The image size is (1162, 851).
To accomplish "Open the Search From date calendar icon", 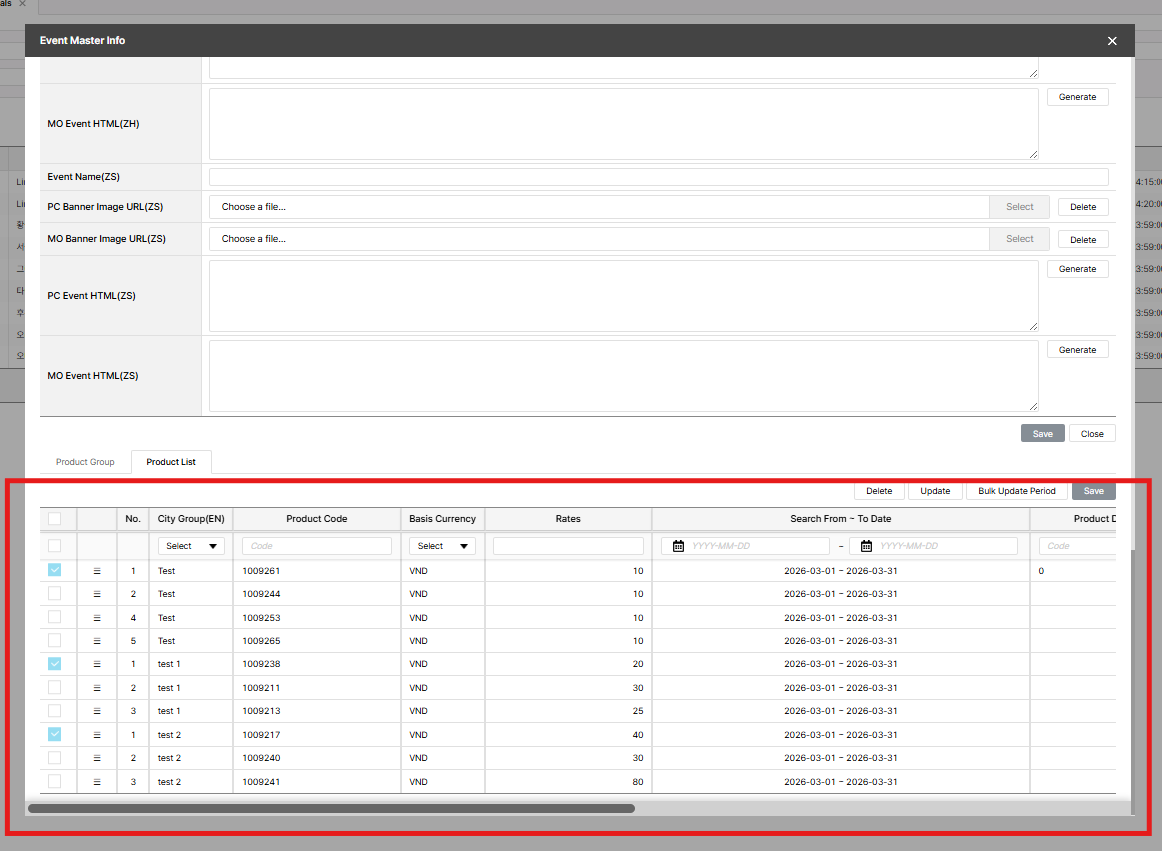I will [678, 546].
